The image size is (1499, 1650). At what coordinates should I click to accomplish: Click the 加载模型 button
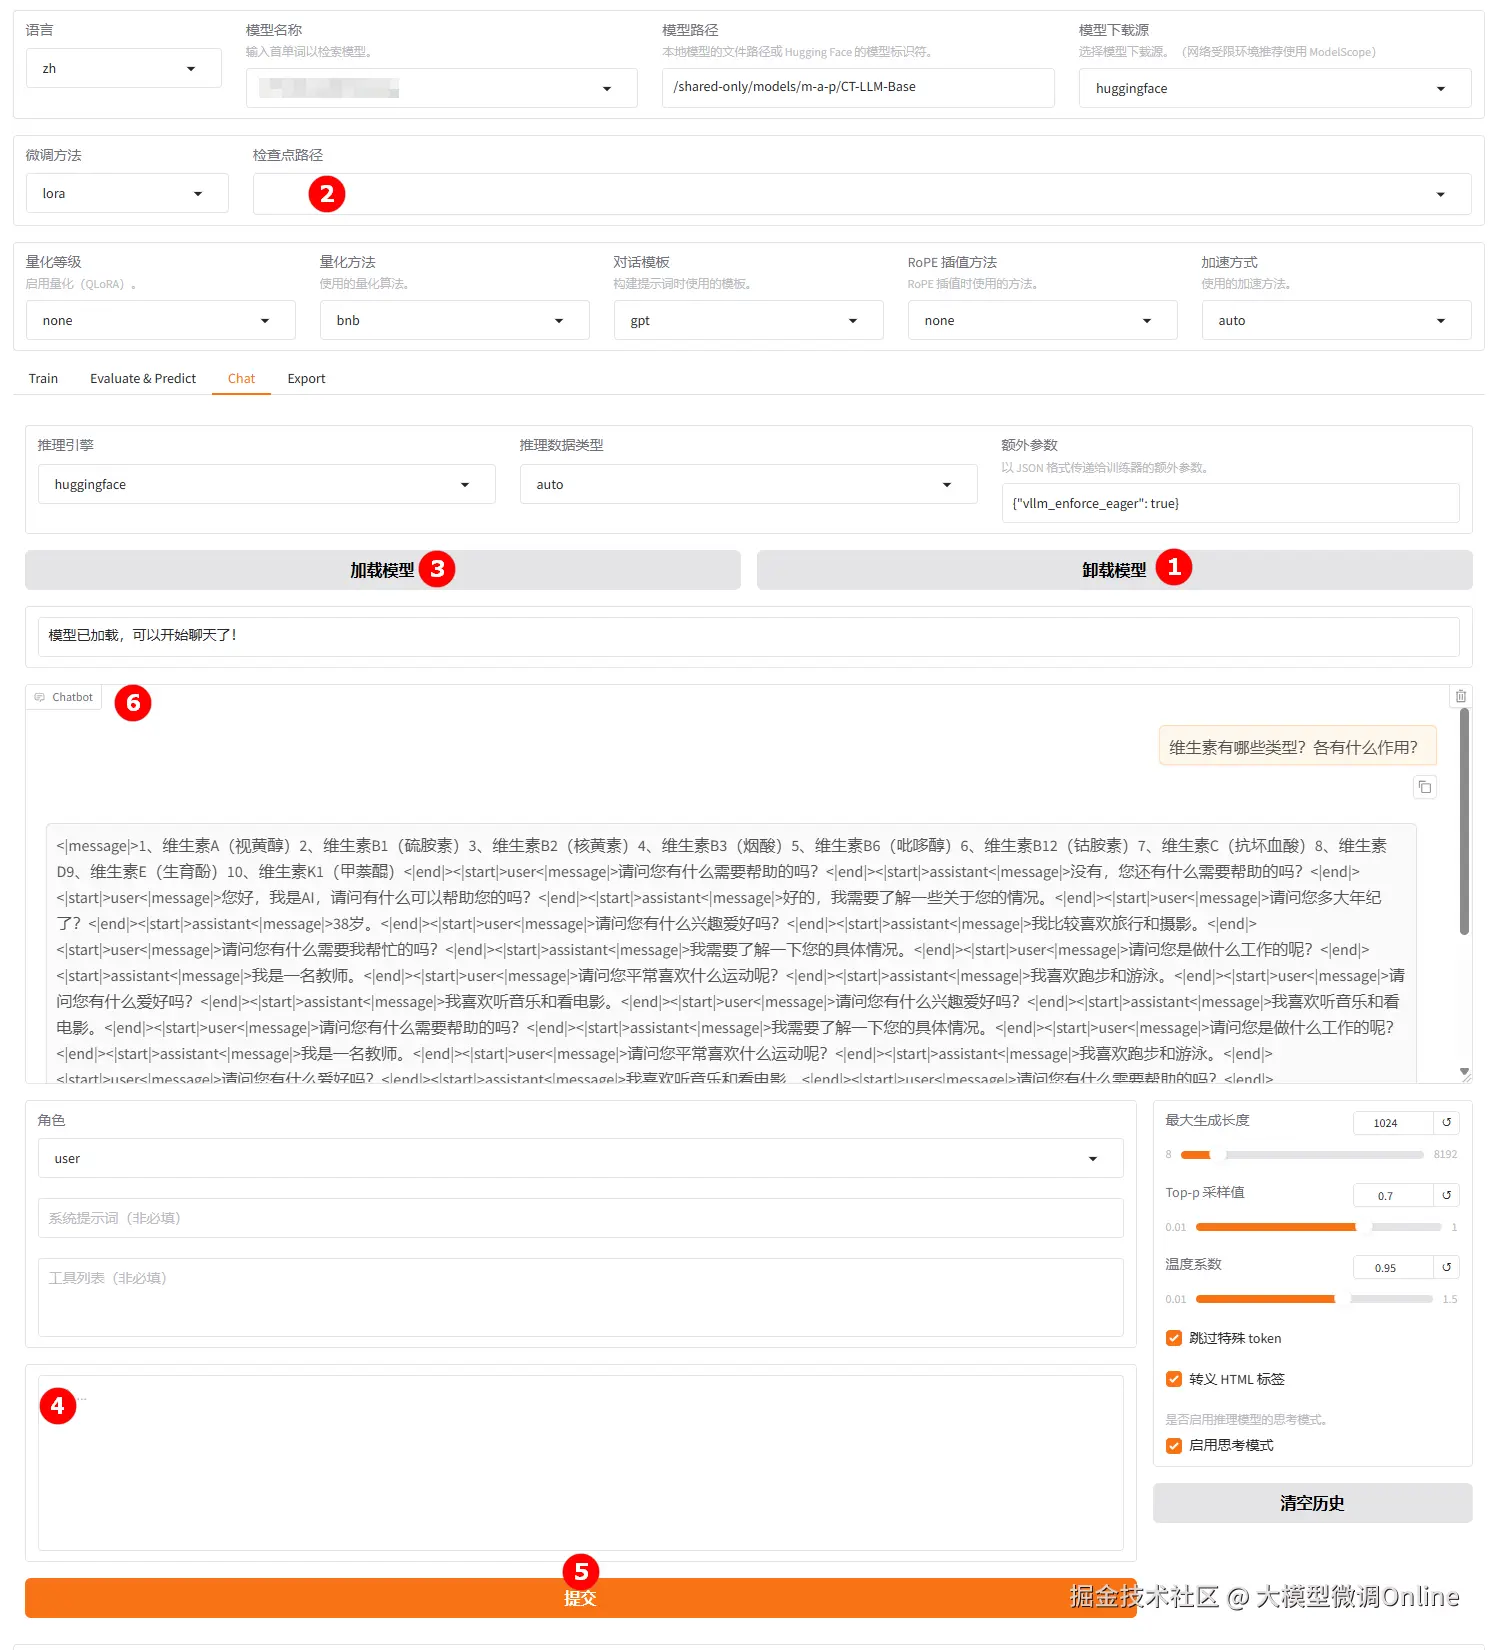(x=383, y=570)
